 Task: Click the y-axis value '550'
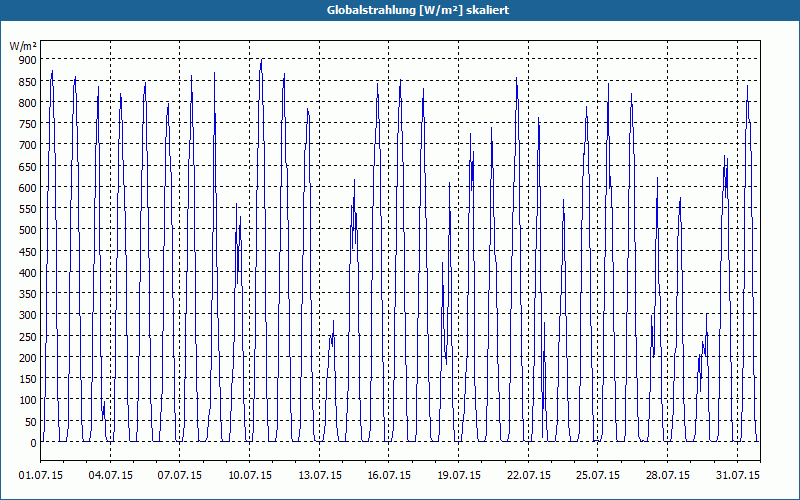27,209
